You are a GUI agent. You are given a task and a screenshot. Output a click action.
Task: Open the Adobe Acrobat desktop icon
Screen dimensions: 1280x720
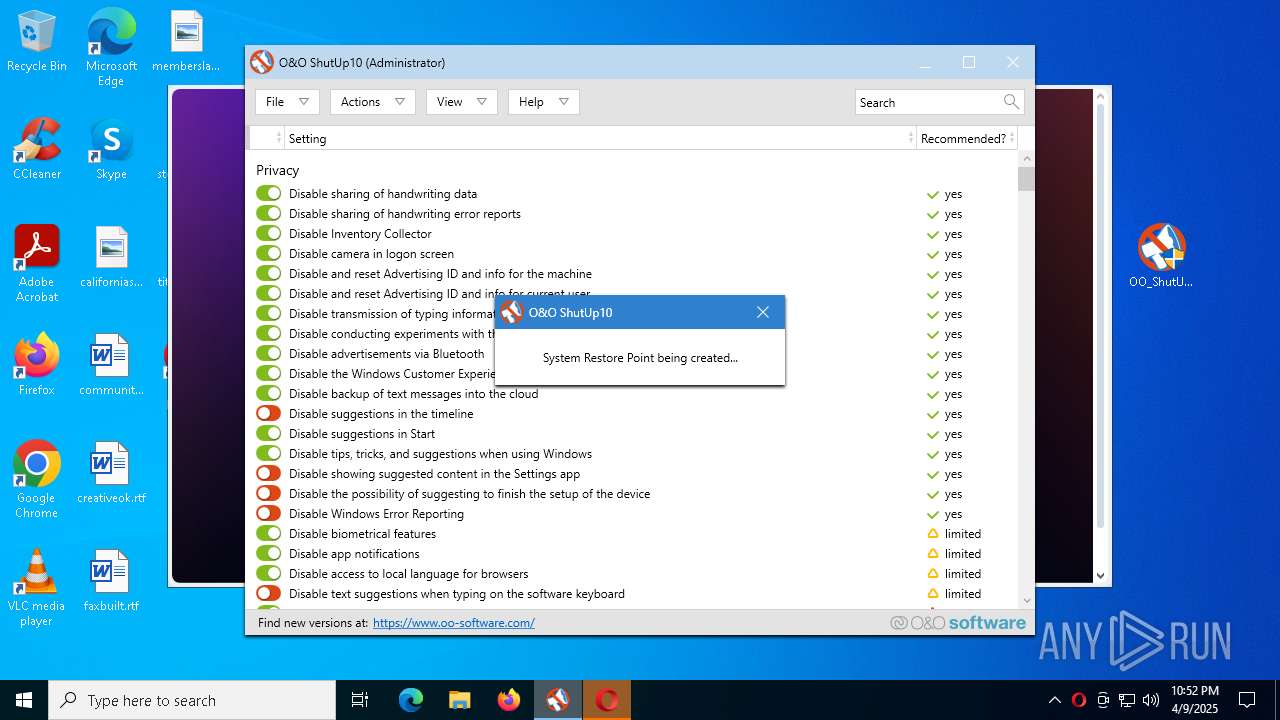[37, 263]
